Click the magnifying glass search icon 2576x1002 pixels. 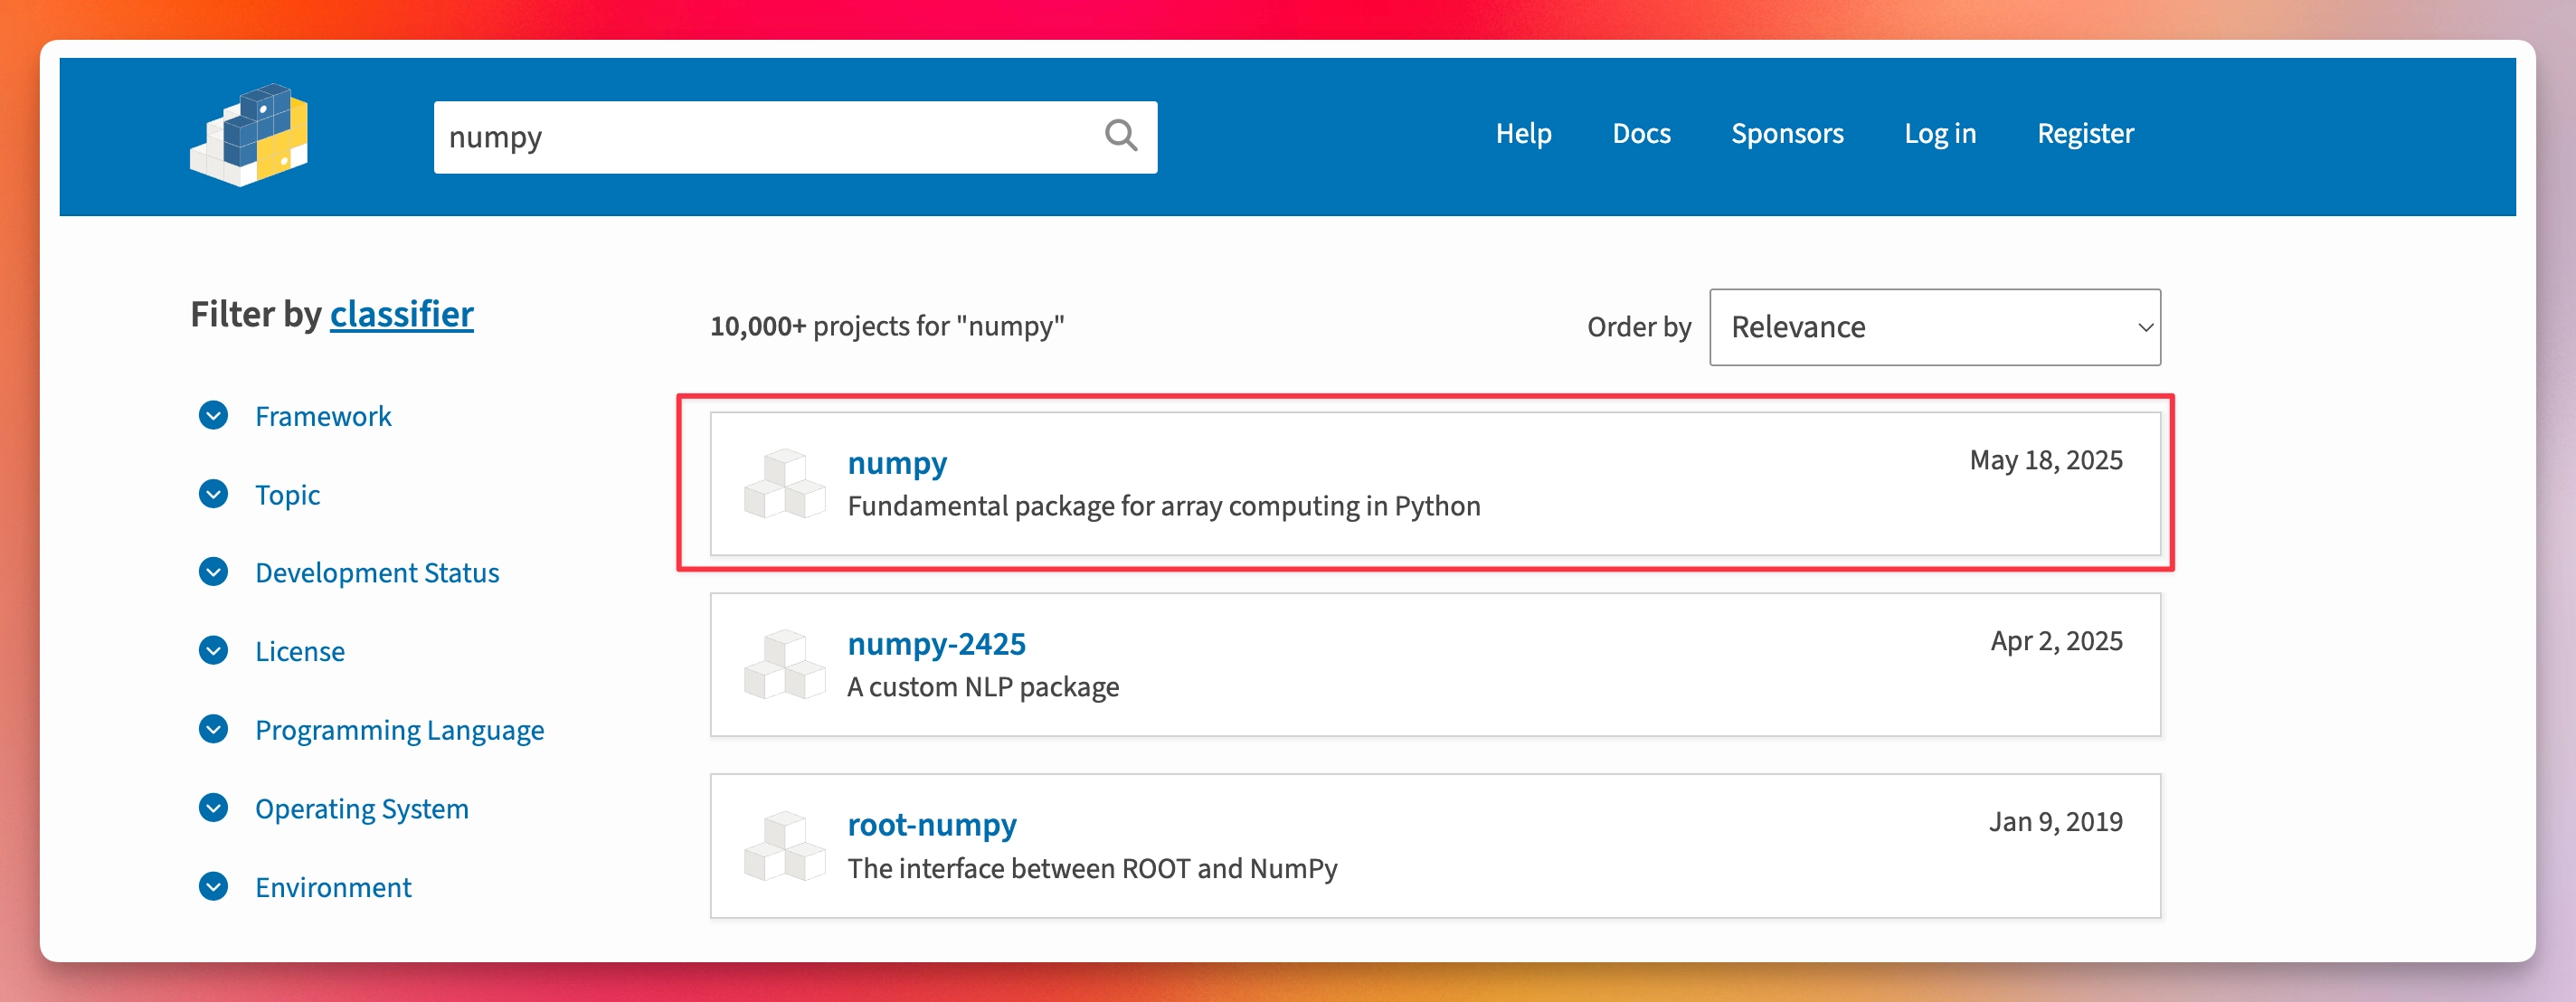point(1120,136)
